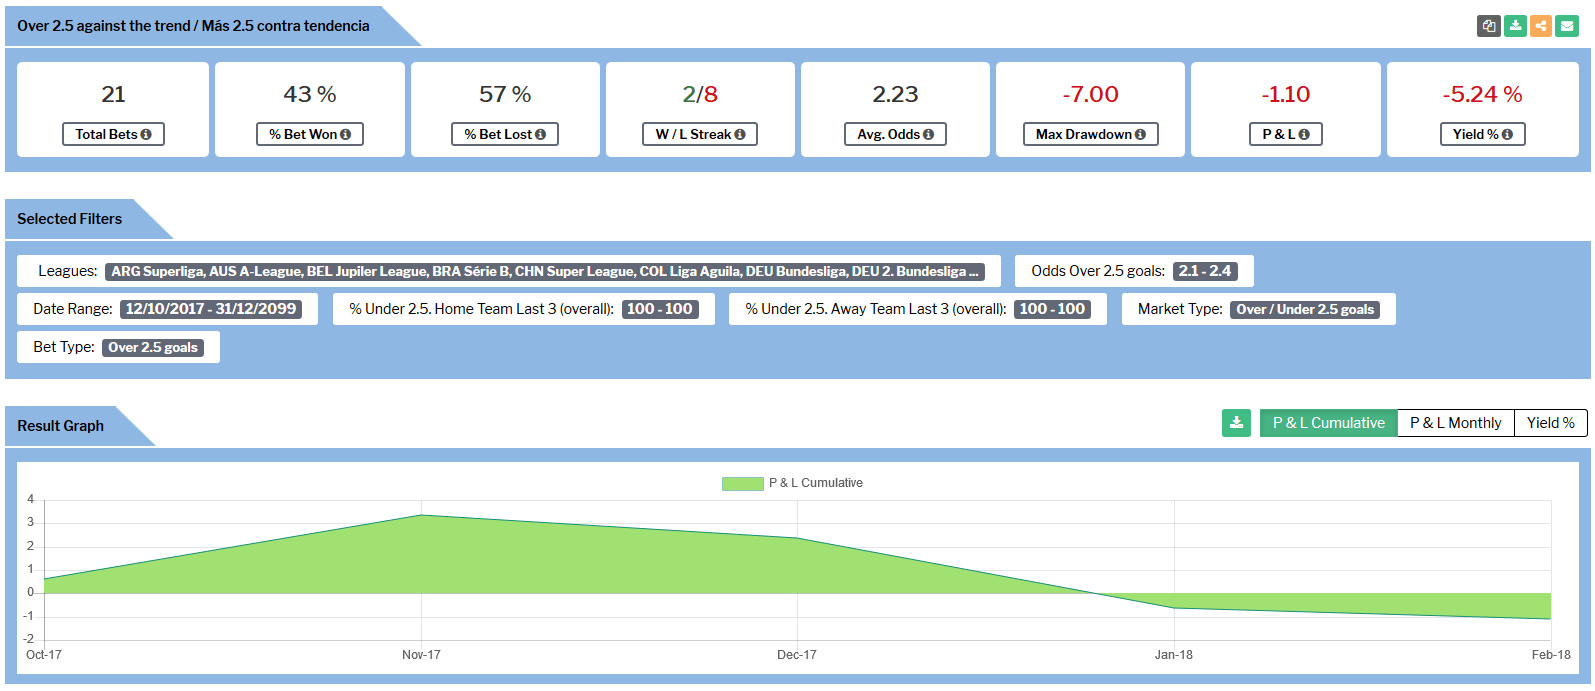Open the W / L Streak info icon
The height and width of the screenshot is (691, 1595).
(740, 134)
